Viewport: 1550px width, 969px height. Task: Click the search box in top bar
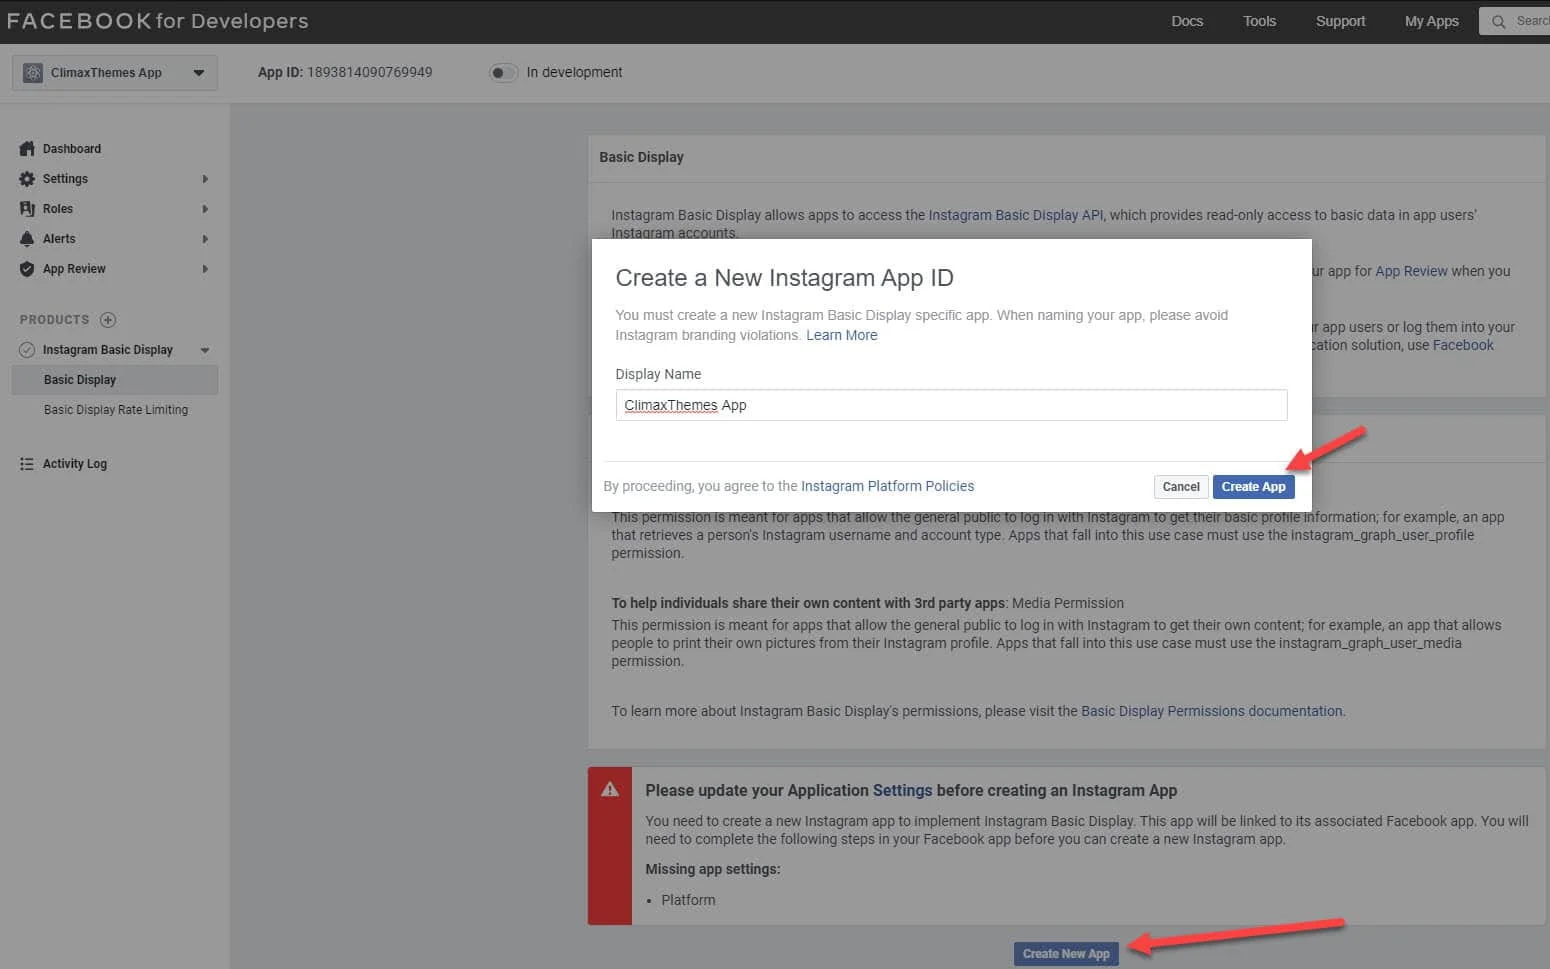1514,21
